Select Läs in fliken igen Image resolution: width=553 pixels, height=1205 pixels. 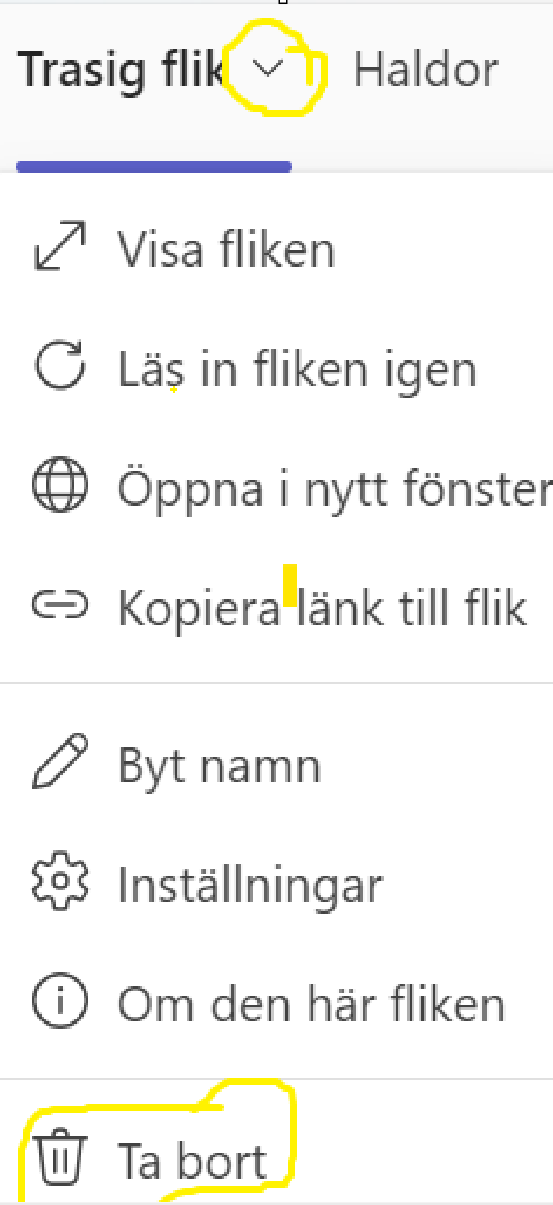pyautogui.click(x=276, y=369)
